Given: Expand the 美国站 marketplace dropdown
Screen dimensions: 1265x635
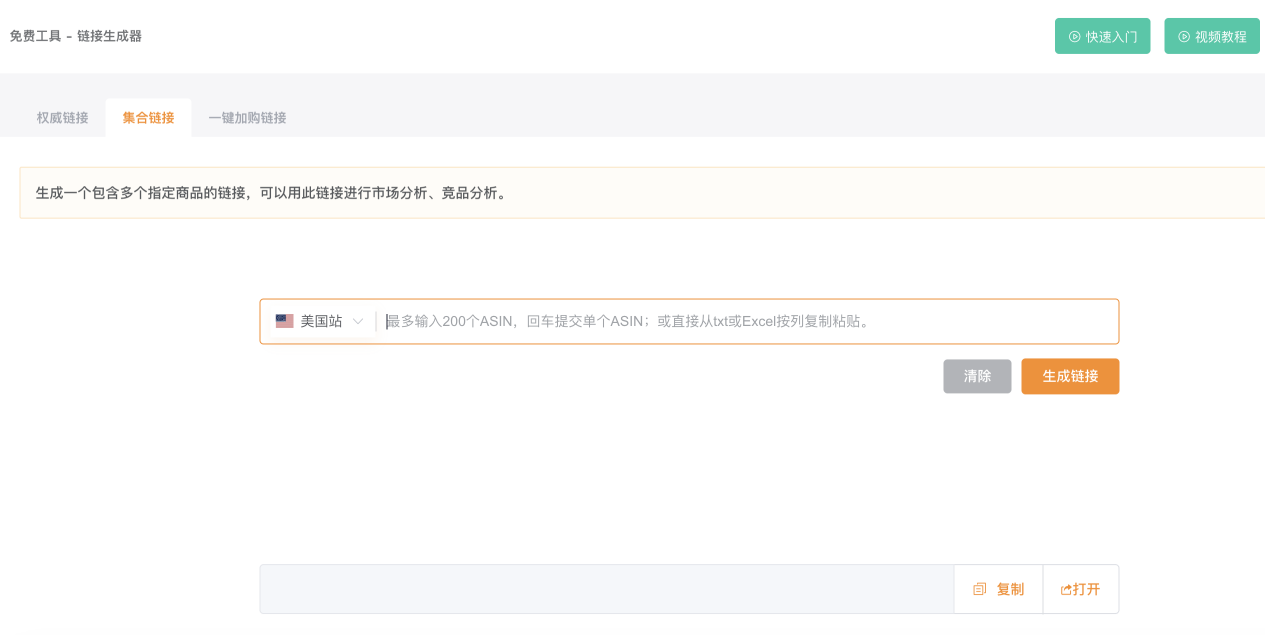Looking at the screenshot, I should pos(320,320).
